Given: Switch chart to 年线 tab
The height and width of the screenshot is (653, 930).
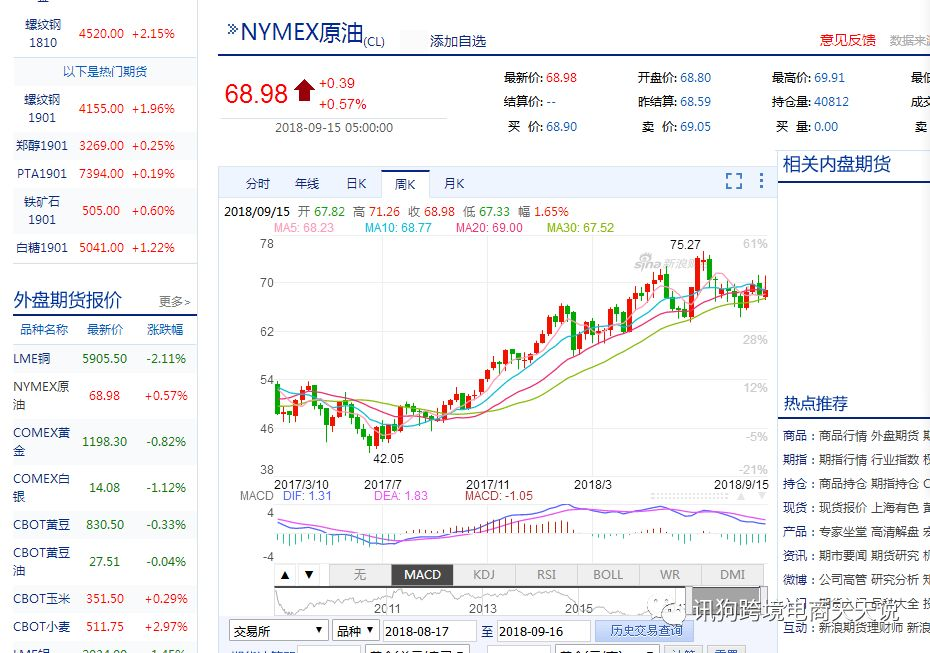Looking at the screenshot, I should pyautogui.click(x=307, y=184).
